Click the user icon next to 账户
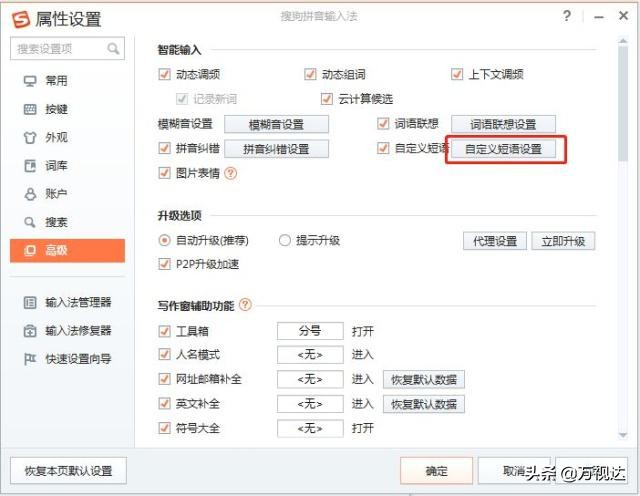The height and width of the screenshot is (496, 640). pos(30,194)
